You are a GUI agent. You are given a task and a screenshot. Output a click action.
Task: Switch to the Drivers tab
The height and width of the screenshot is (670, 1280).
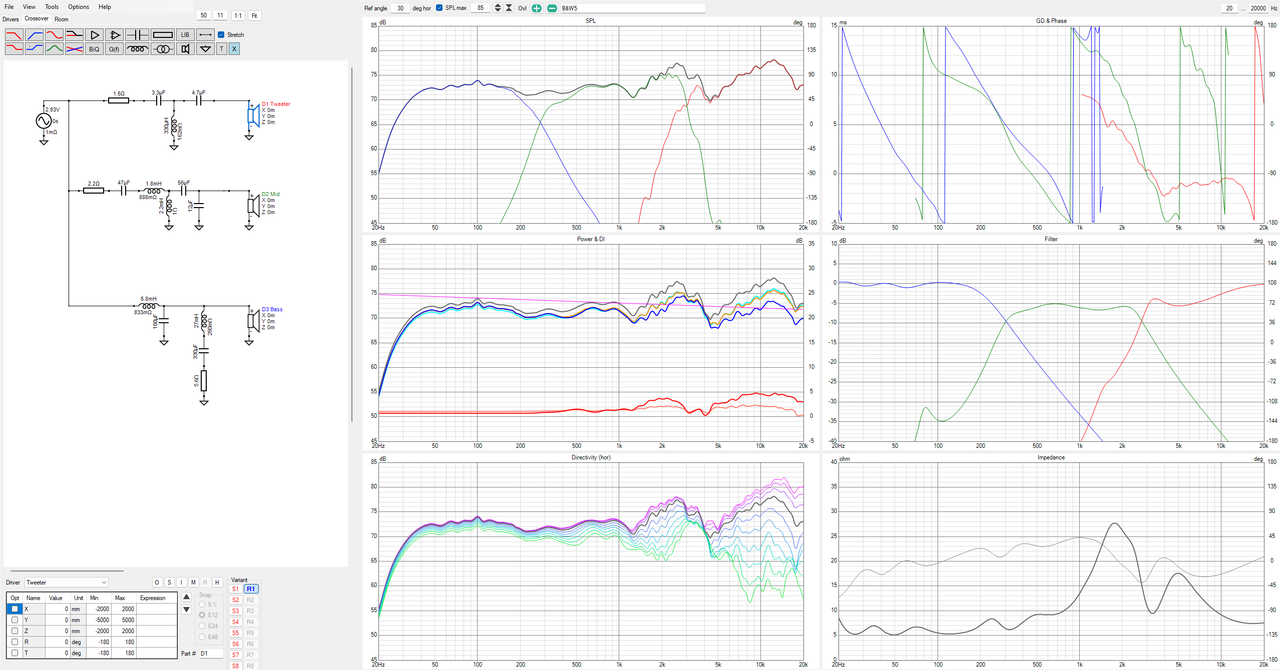[x=11, y=19]
